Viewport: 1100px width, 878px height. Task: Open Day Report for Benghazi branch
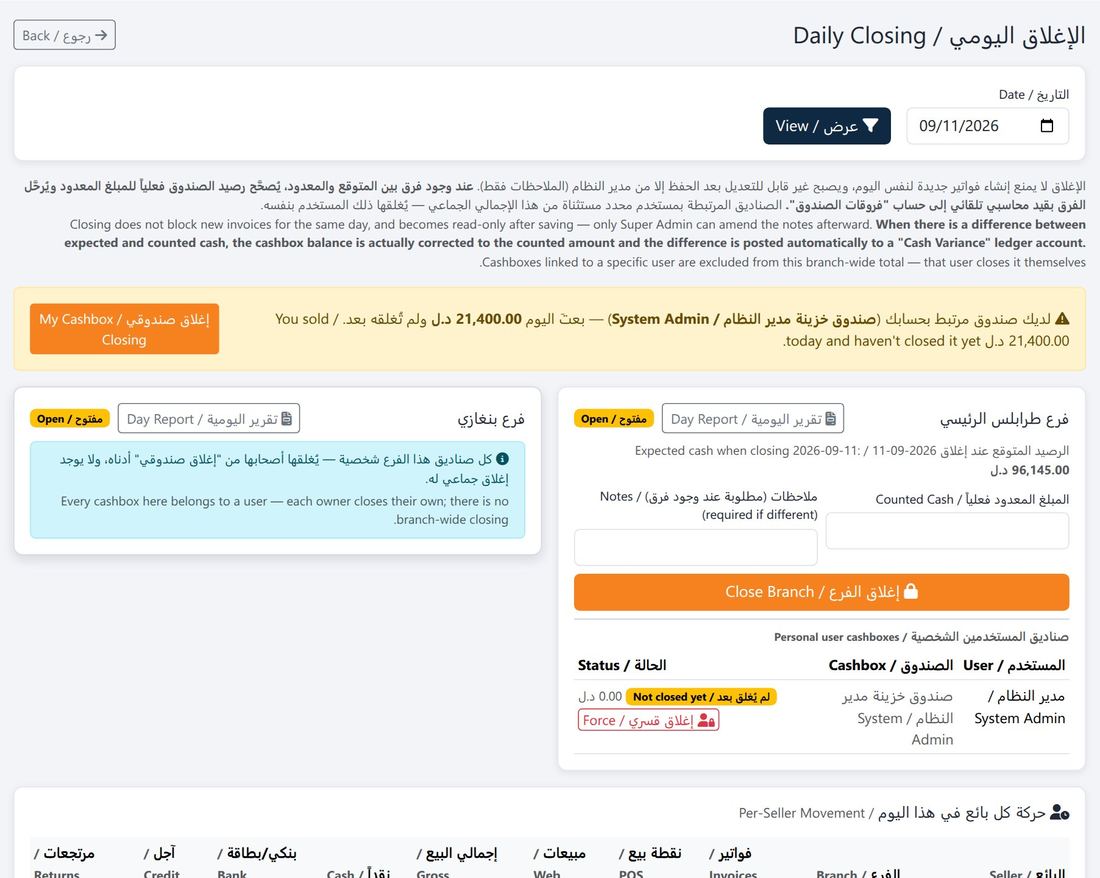click(x=209, y=419)
